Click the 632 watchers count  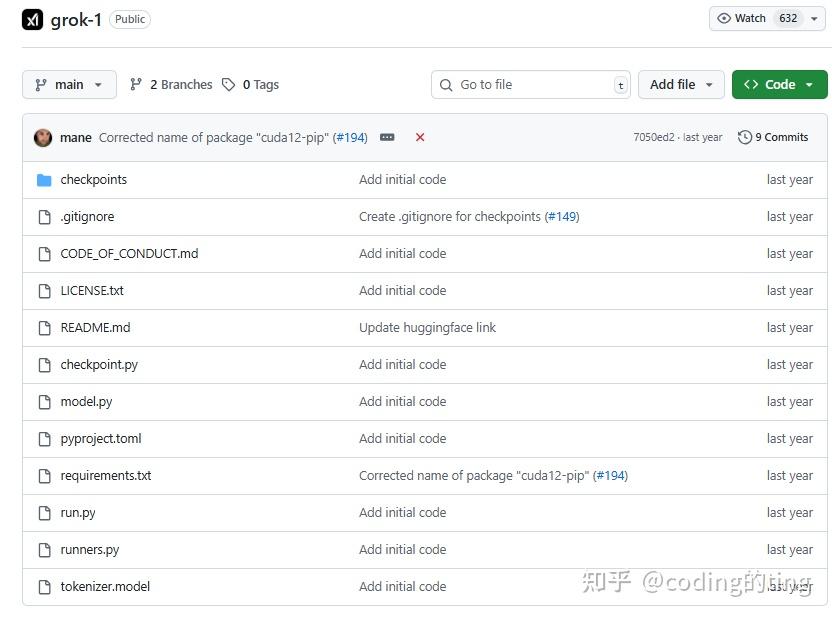(x=788, y=18)
